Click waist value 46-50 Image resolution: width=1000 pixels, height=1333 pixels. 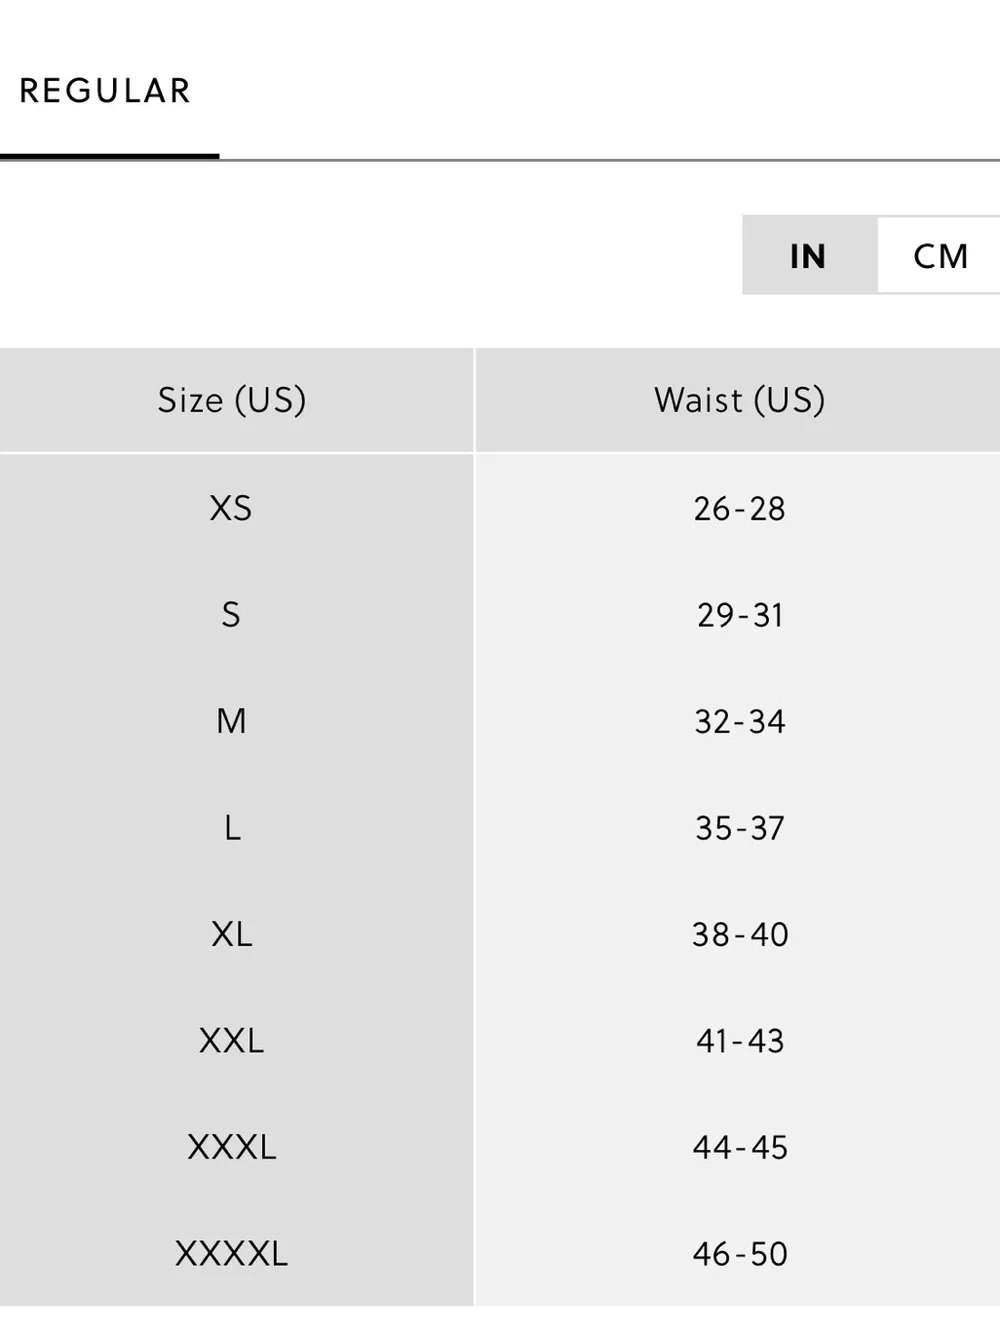pos(739,1253)
